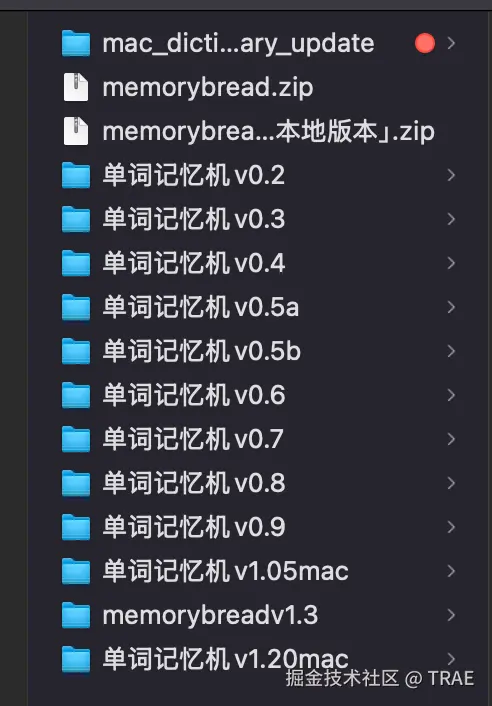Click the memorybrea...本地版本」.zip file icon
492x706 pixels.
76,131
